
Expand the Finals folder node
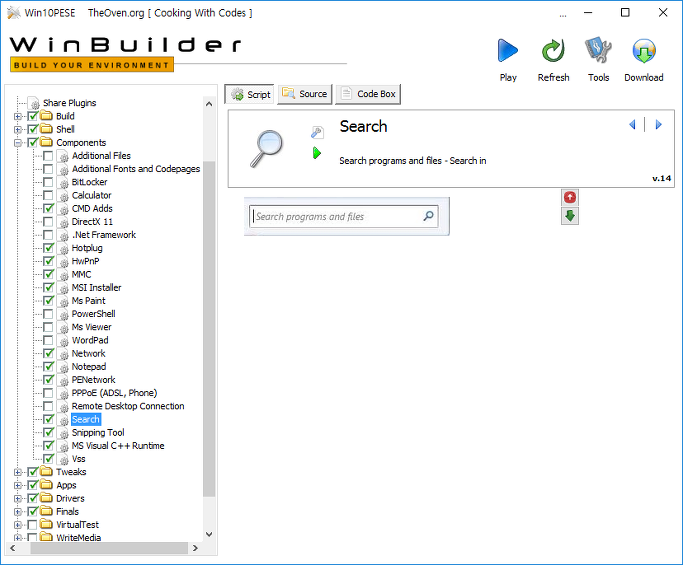point(18,511)
